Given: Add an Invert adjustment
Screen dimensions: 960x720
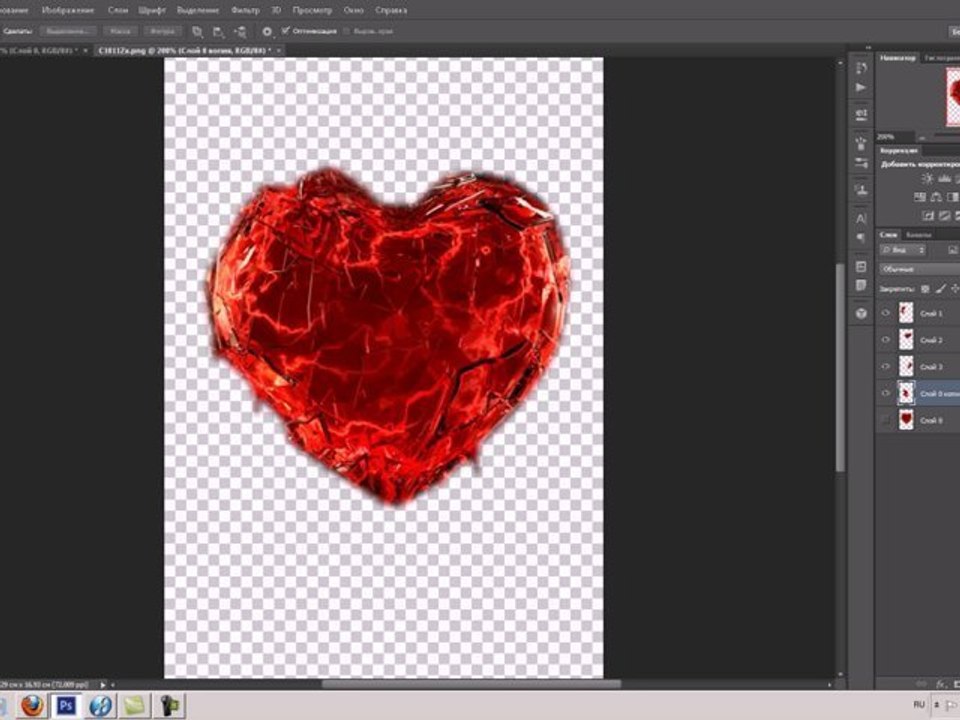Looking at the screenshot, I should (928, 216).
